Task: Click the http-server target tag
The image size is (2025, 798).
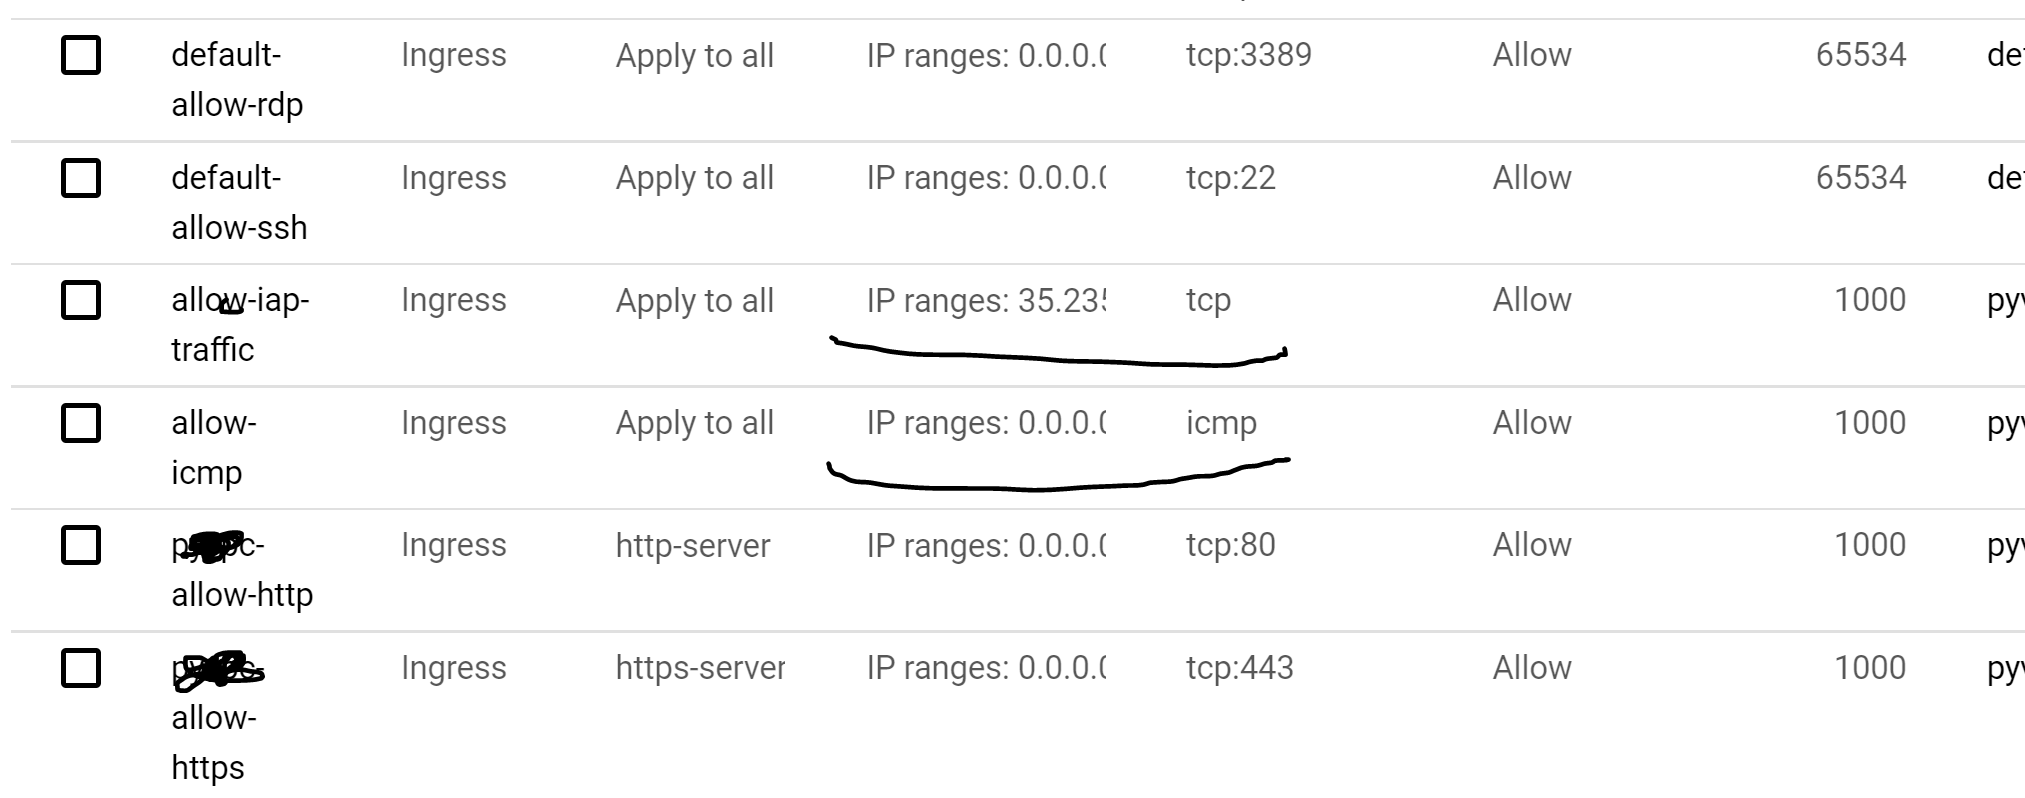Action: [693, 546]
